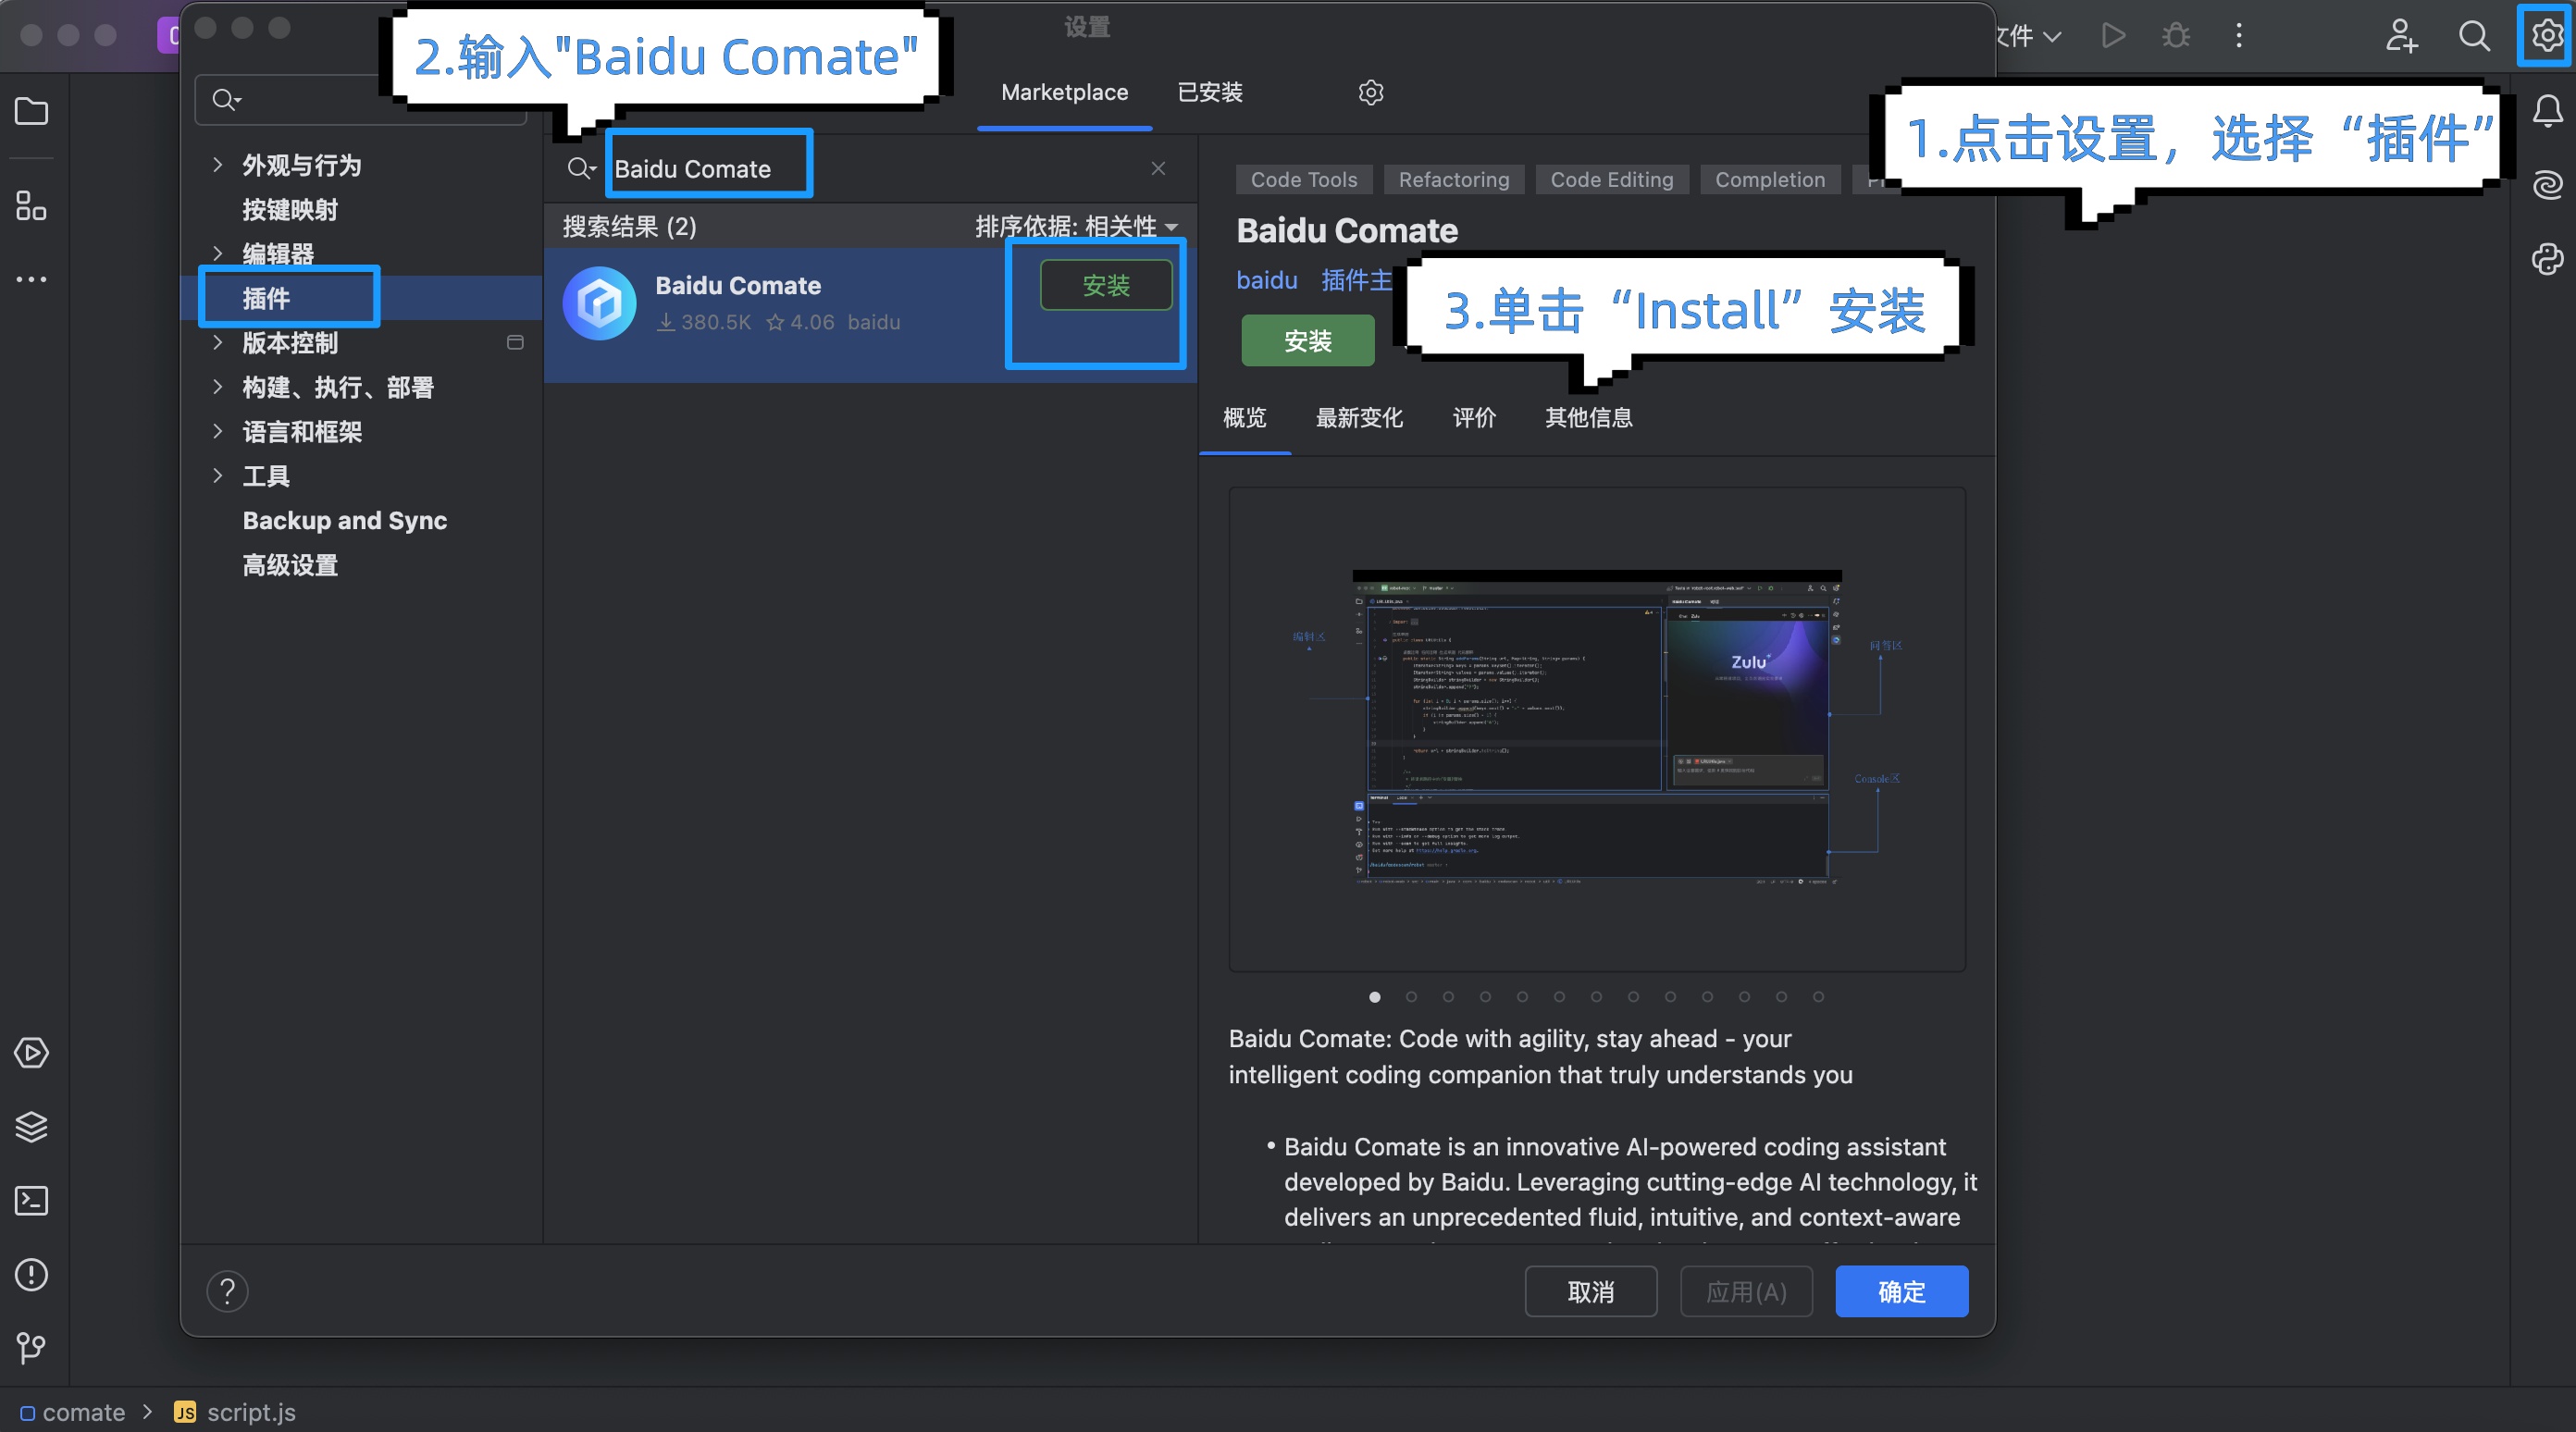The image size is (2576, 1432).
Task: Open plugin search history magnifier icon
Action: coord(581,168)
